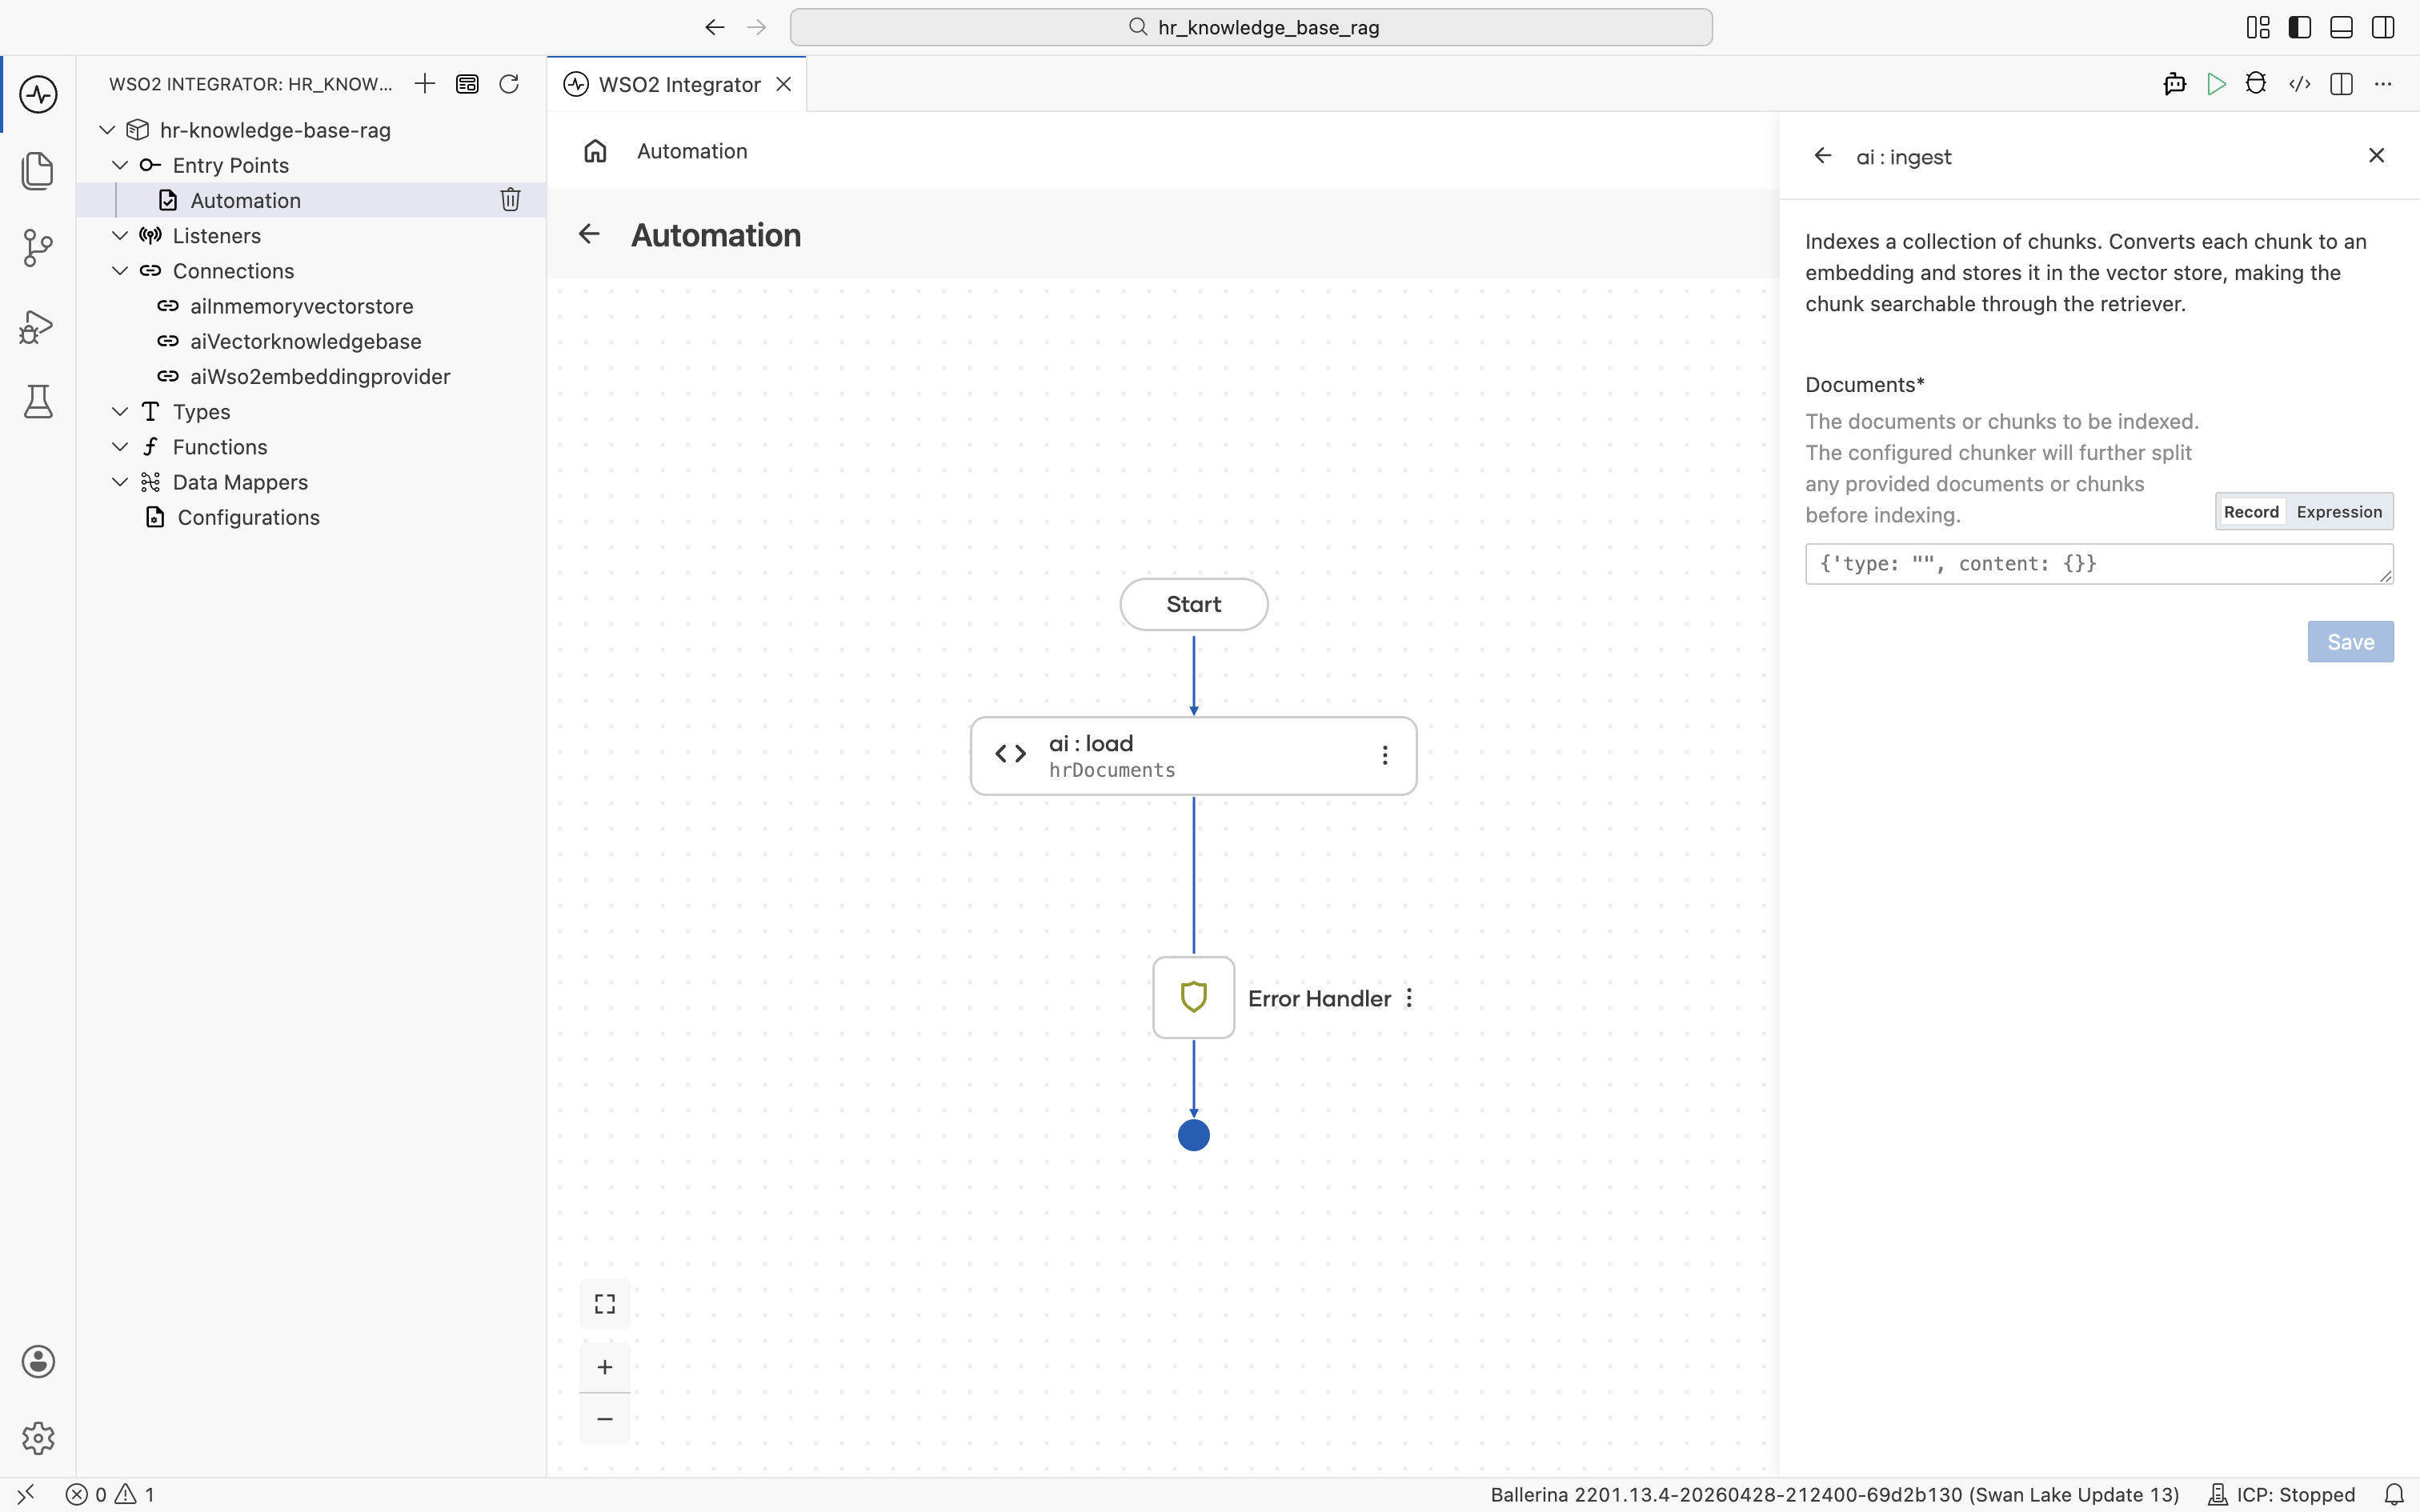Viewport: 2420px width, 1512px height.
Task: Refresh the WSO2 Integrator project tree
Action: [x=509, y=84]
